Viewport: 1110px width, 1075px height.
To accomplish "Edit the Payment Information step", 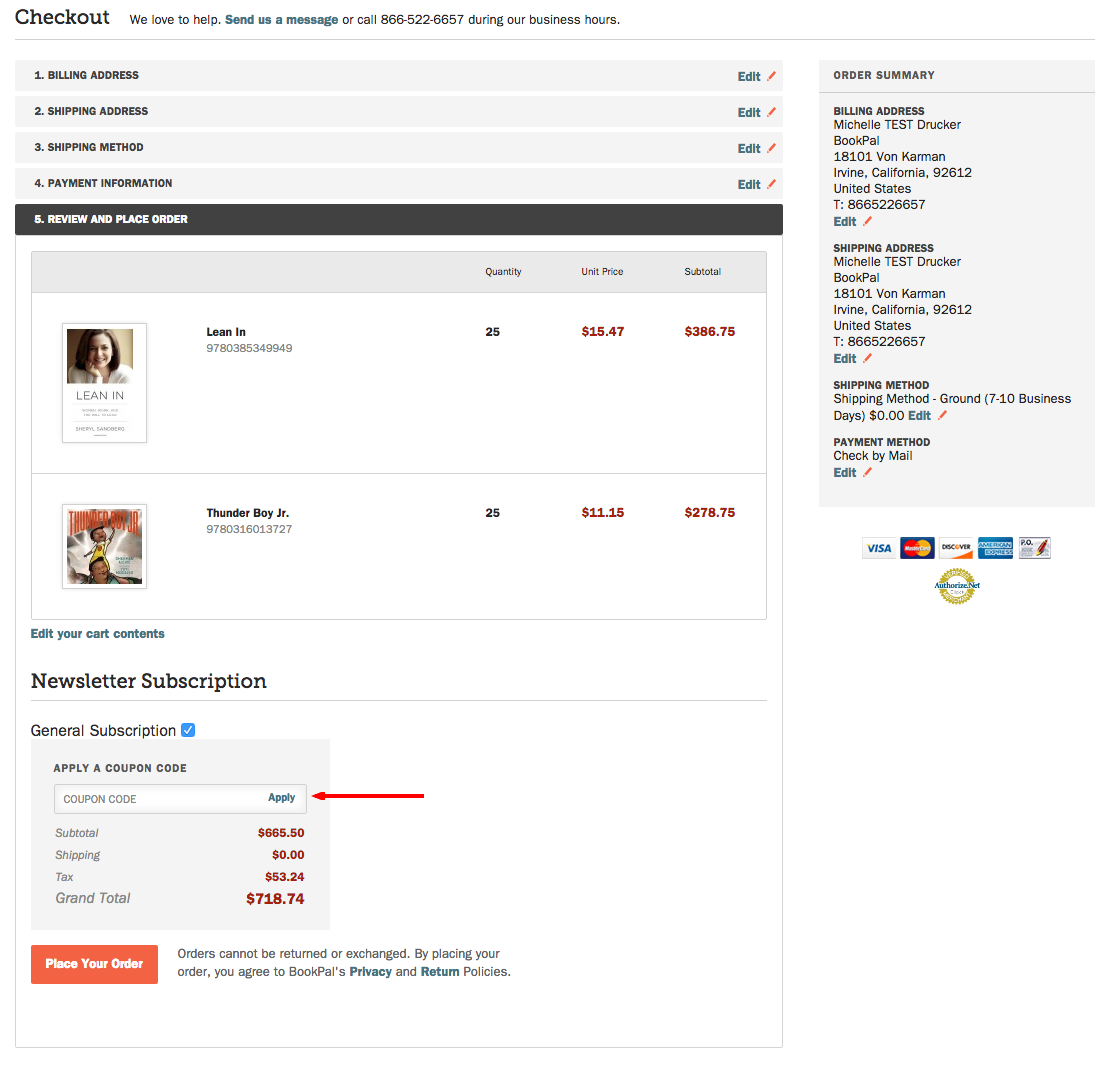I will click(x=749, y=185).
